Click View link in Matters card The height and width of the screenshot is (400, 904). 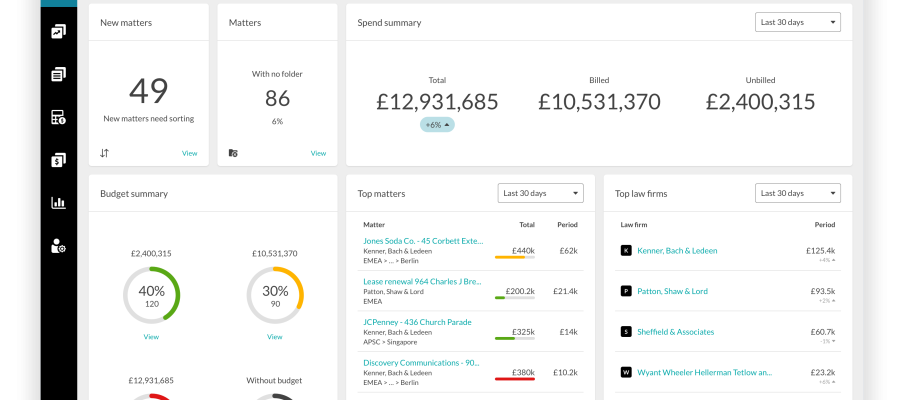318,153
